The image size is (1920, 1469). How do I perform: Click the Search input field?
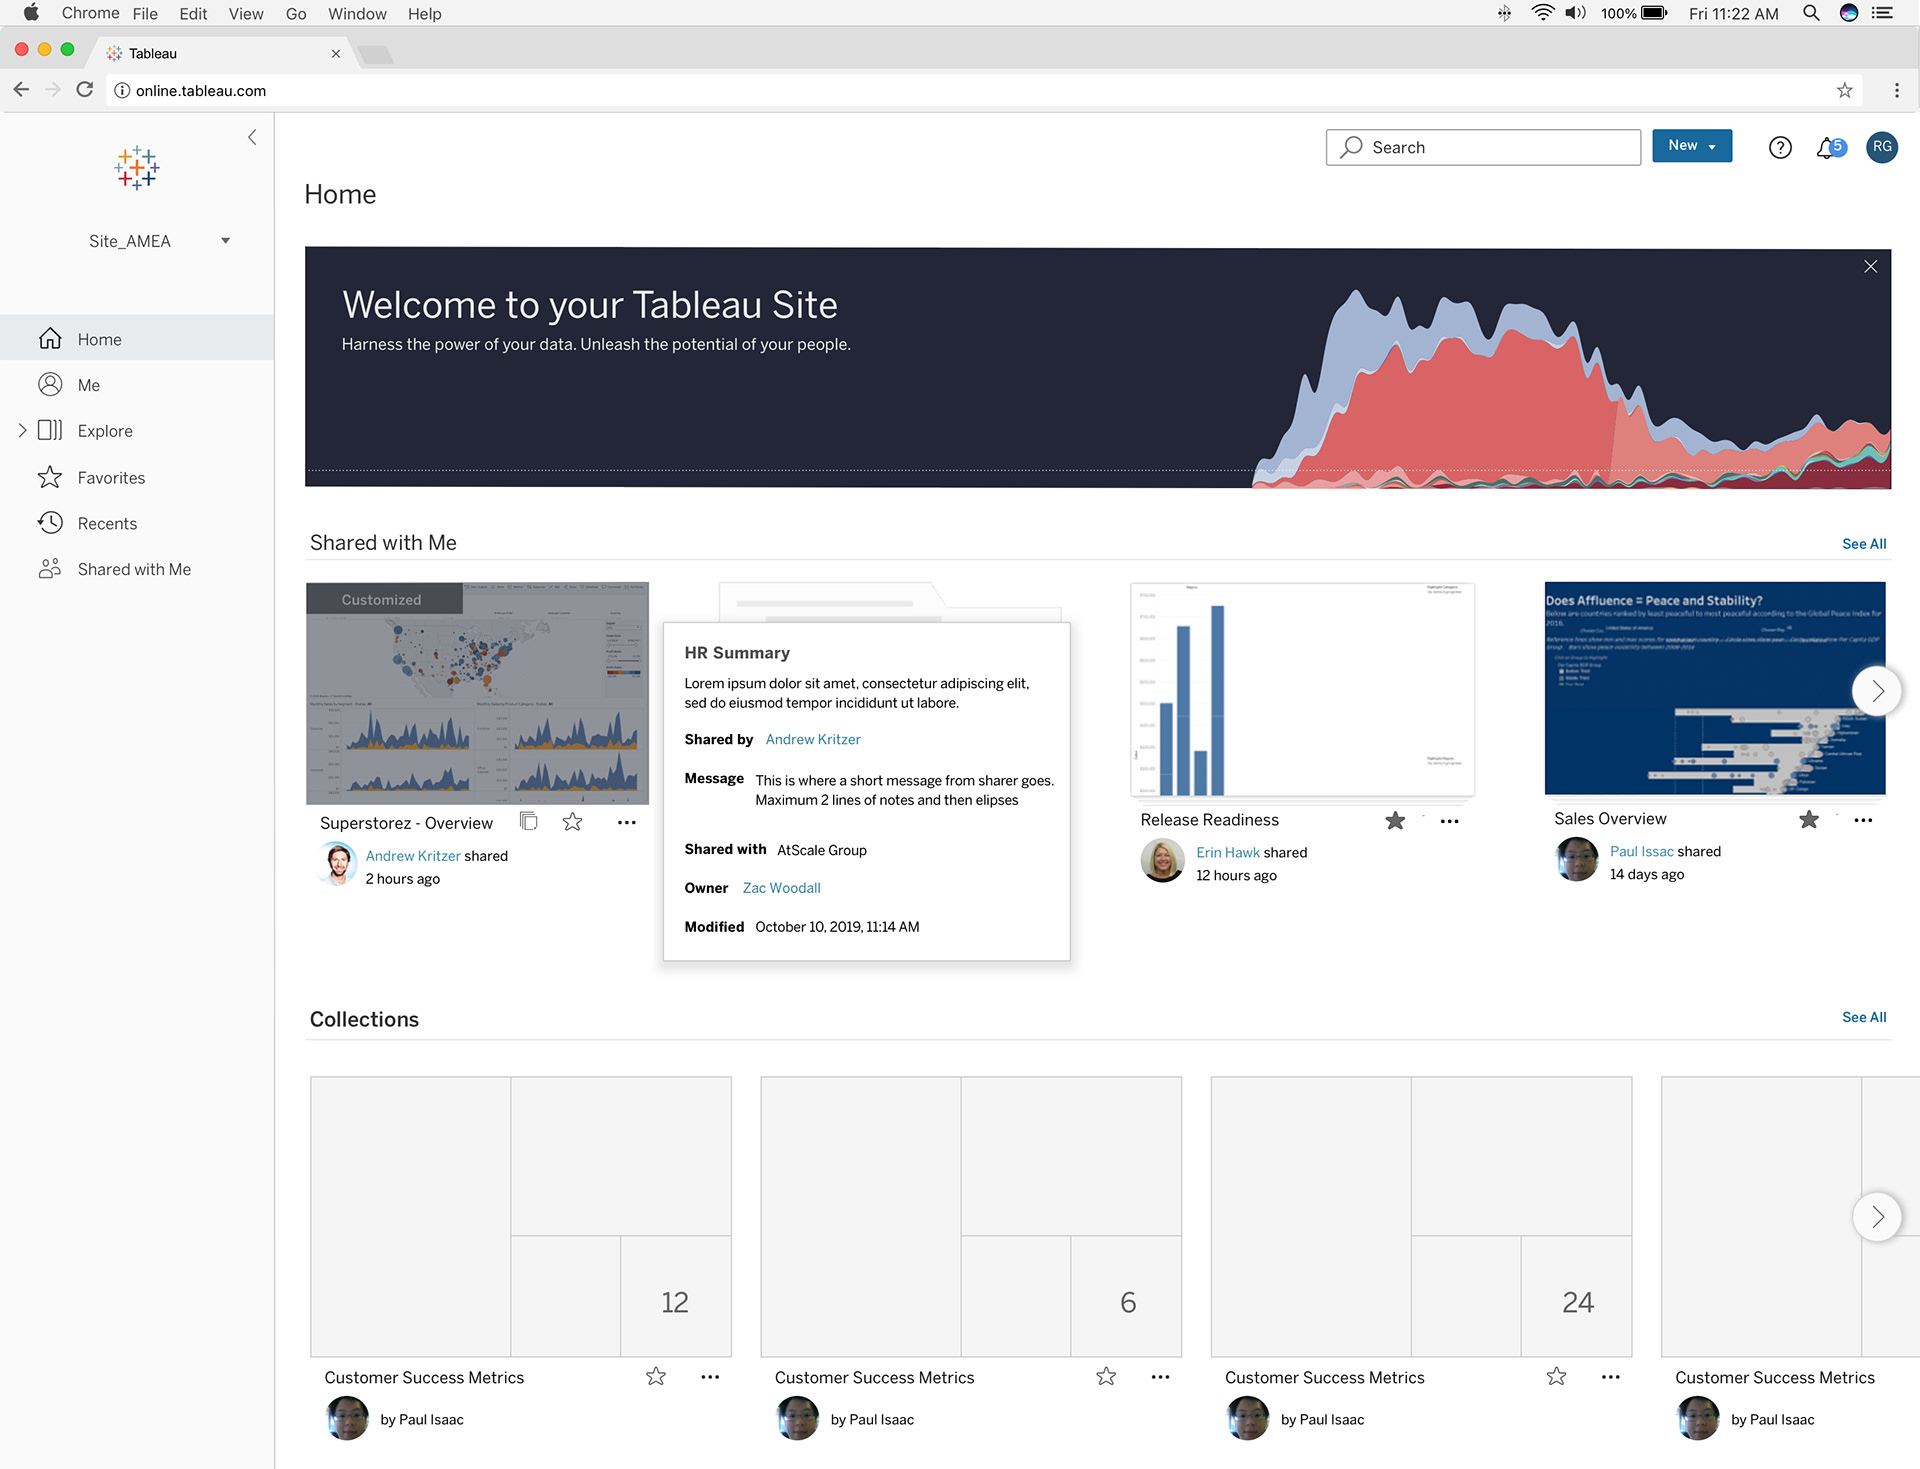pyautogui.click(x=1483, y=147)
